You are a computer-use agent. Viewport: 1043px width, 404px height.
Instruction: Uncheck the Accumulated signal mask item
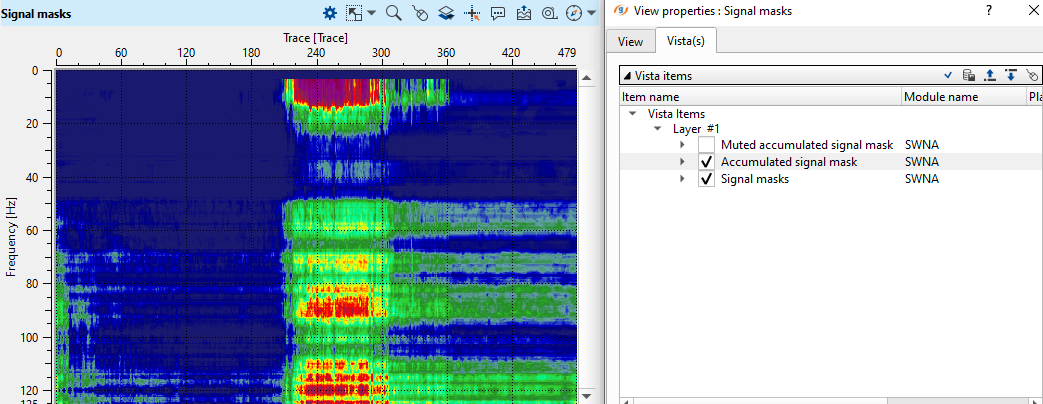tap(707, 162)
